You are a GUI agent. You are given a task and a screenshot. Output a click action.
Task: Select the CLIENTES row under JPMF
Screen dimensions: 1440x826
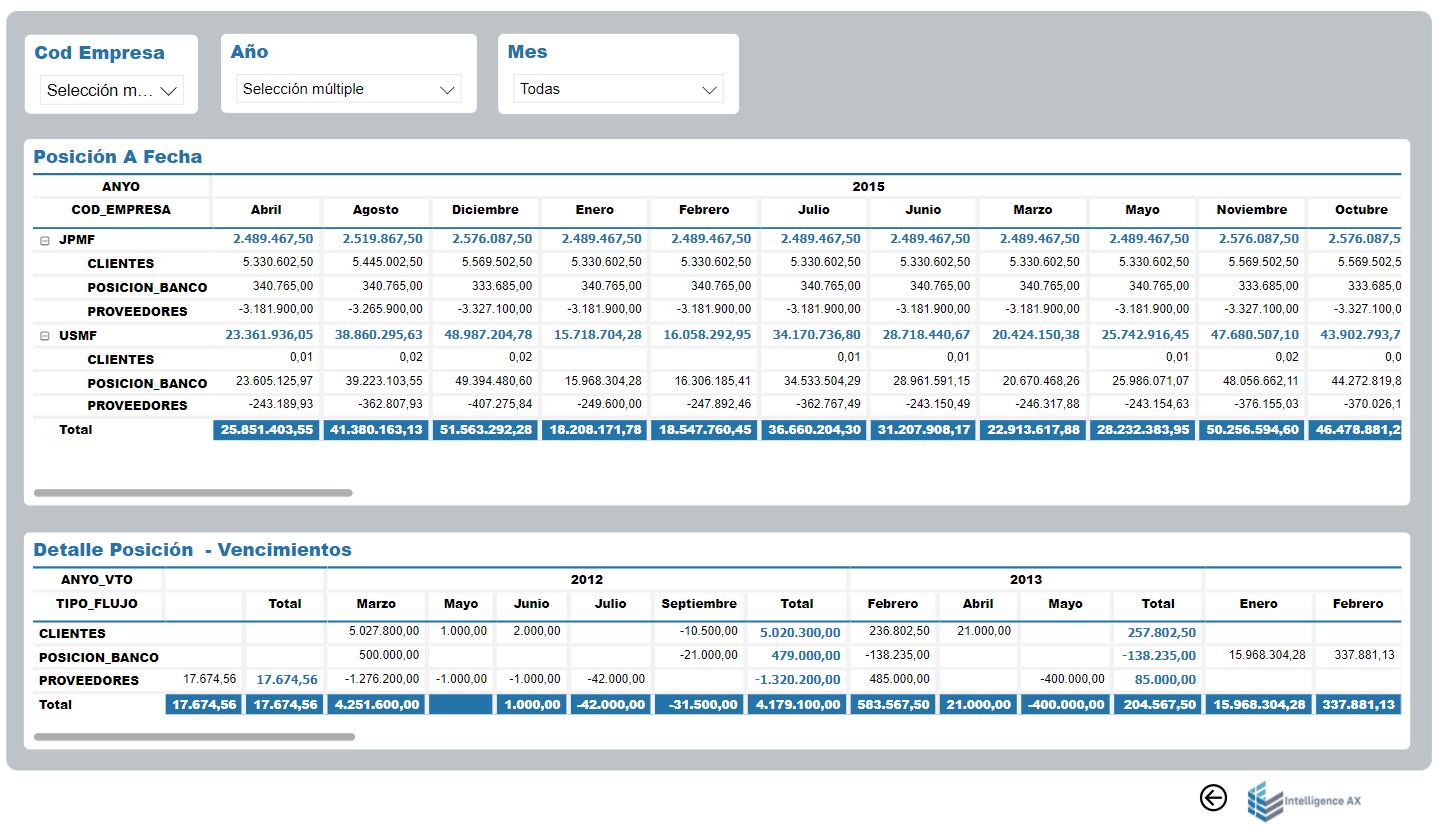tap(121, 264)
